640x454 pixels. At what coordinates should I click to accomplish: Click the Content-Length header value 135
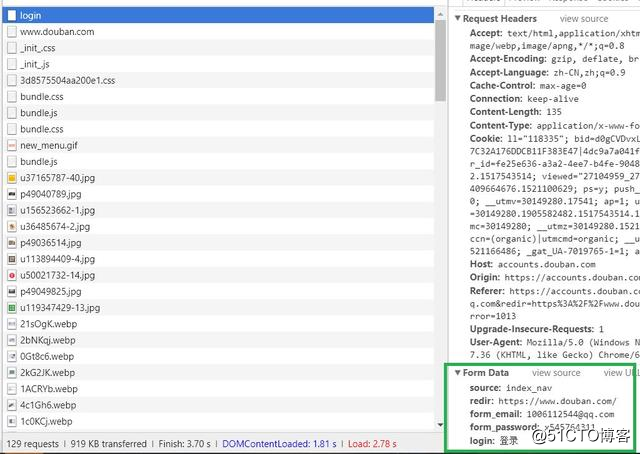click(554, 112)
